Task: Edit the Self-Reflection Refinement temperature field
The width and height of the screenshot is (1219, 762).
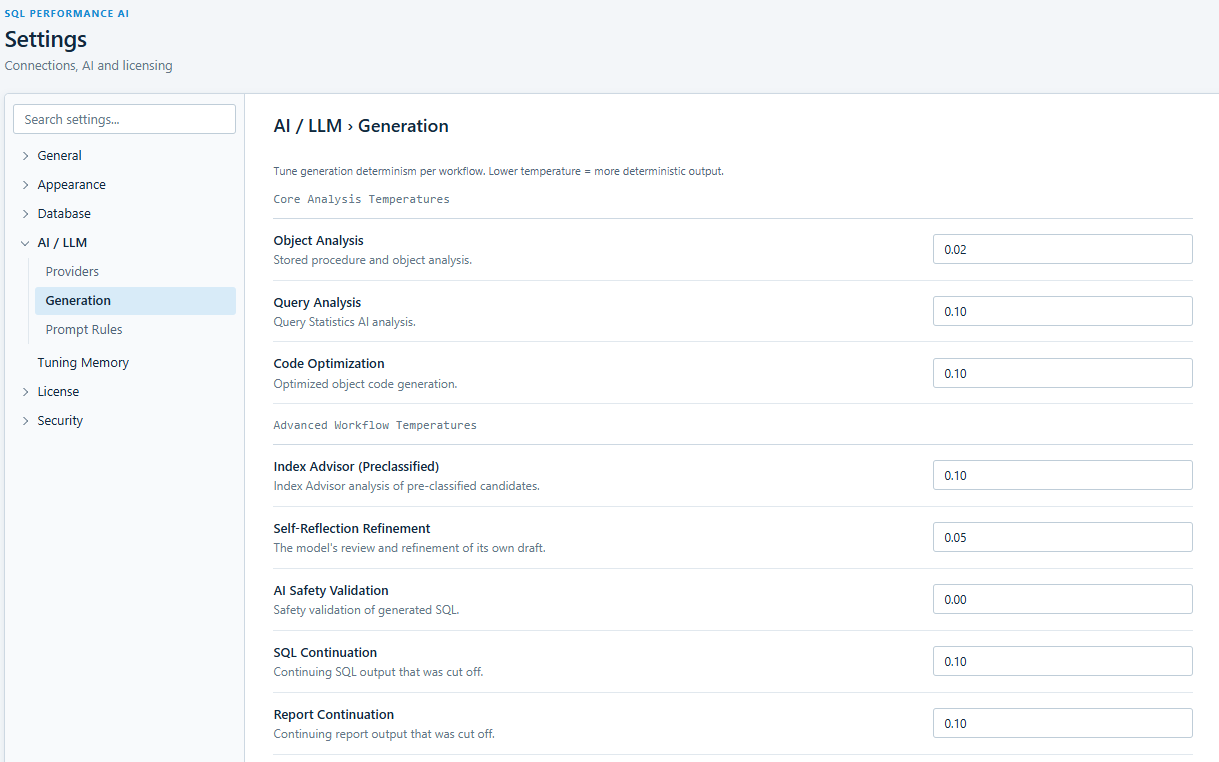Action: [x=1062, y=537]
